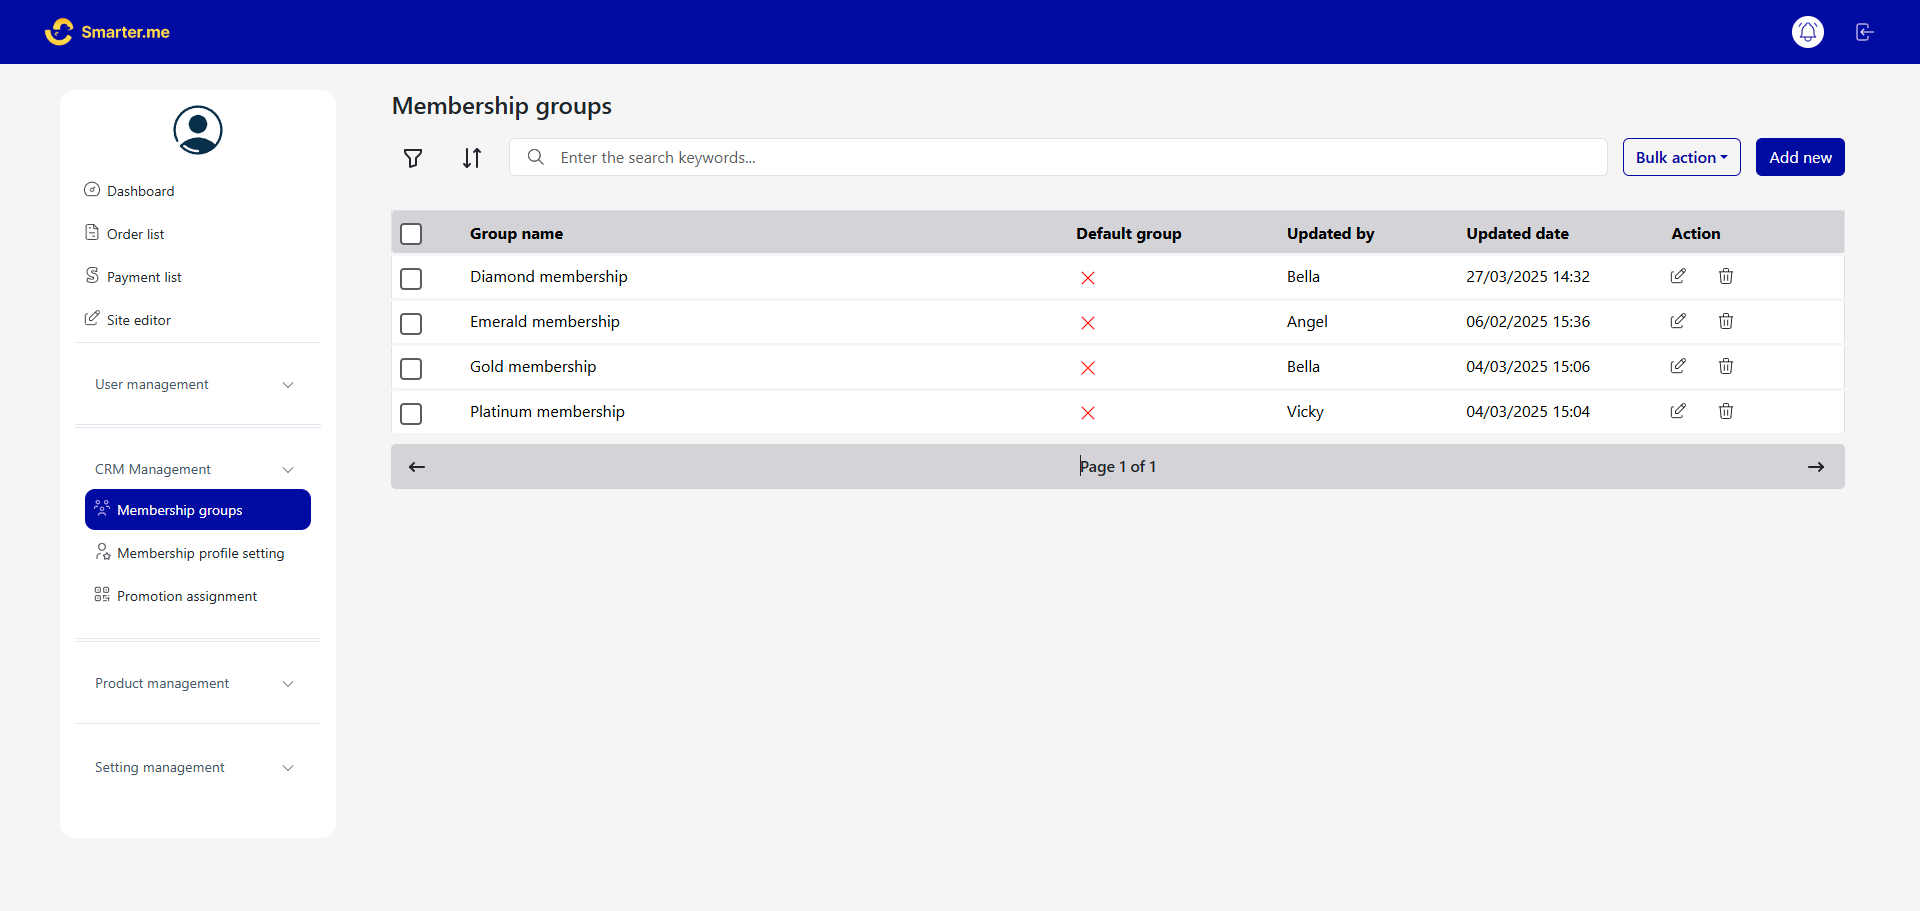The image size is (1920, 911).
Task: Edit the Diamond membership row
Action: [x=1678, y=276]
